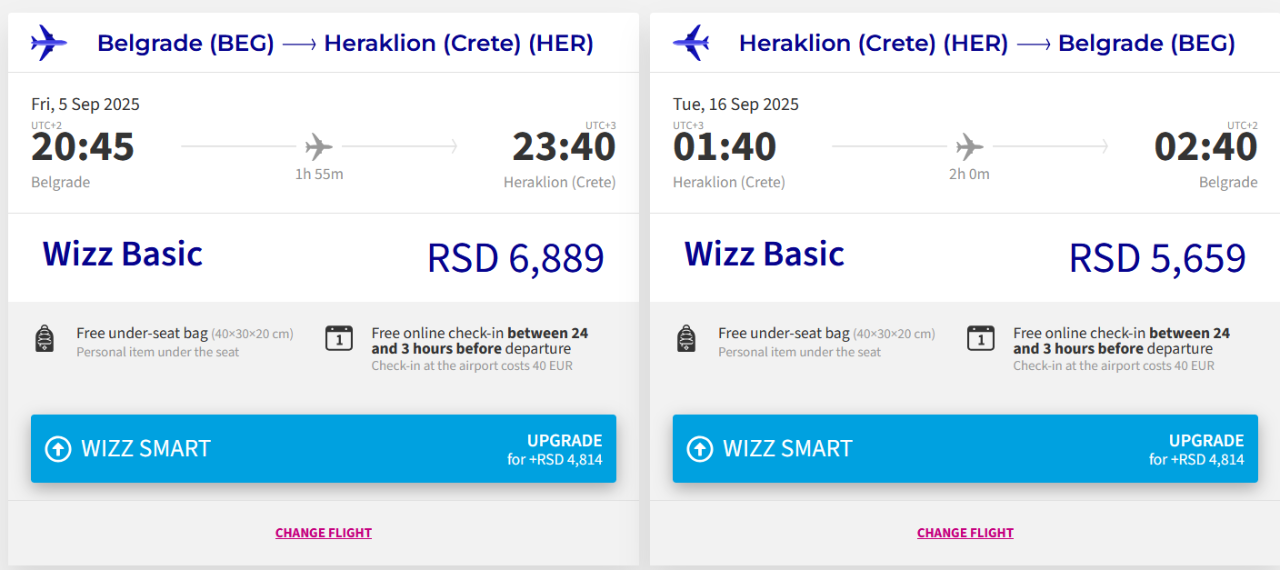The height and width of the screenshot is (570, 1280).
Task: Click the RSD 5,659 return fare price
Action: coord(1157,258)
